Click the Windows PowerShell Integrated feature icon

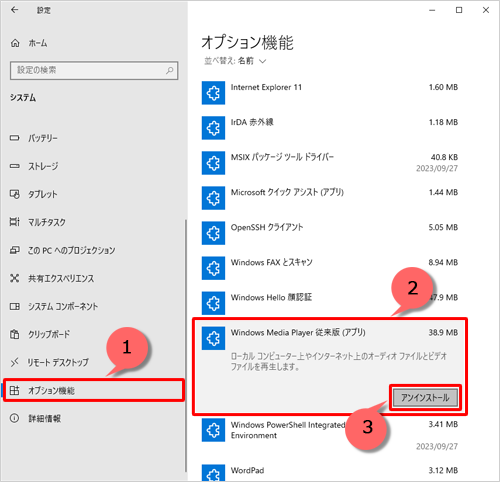pos(213,430)
